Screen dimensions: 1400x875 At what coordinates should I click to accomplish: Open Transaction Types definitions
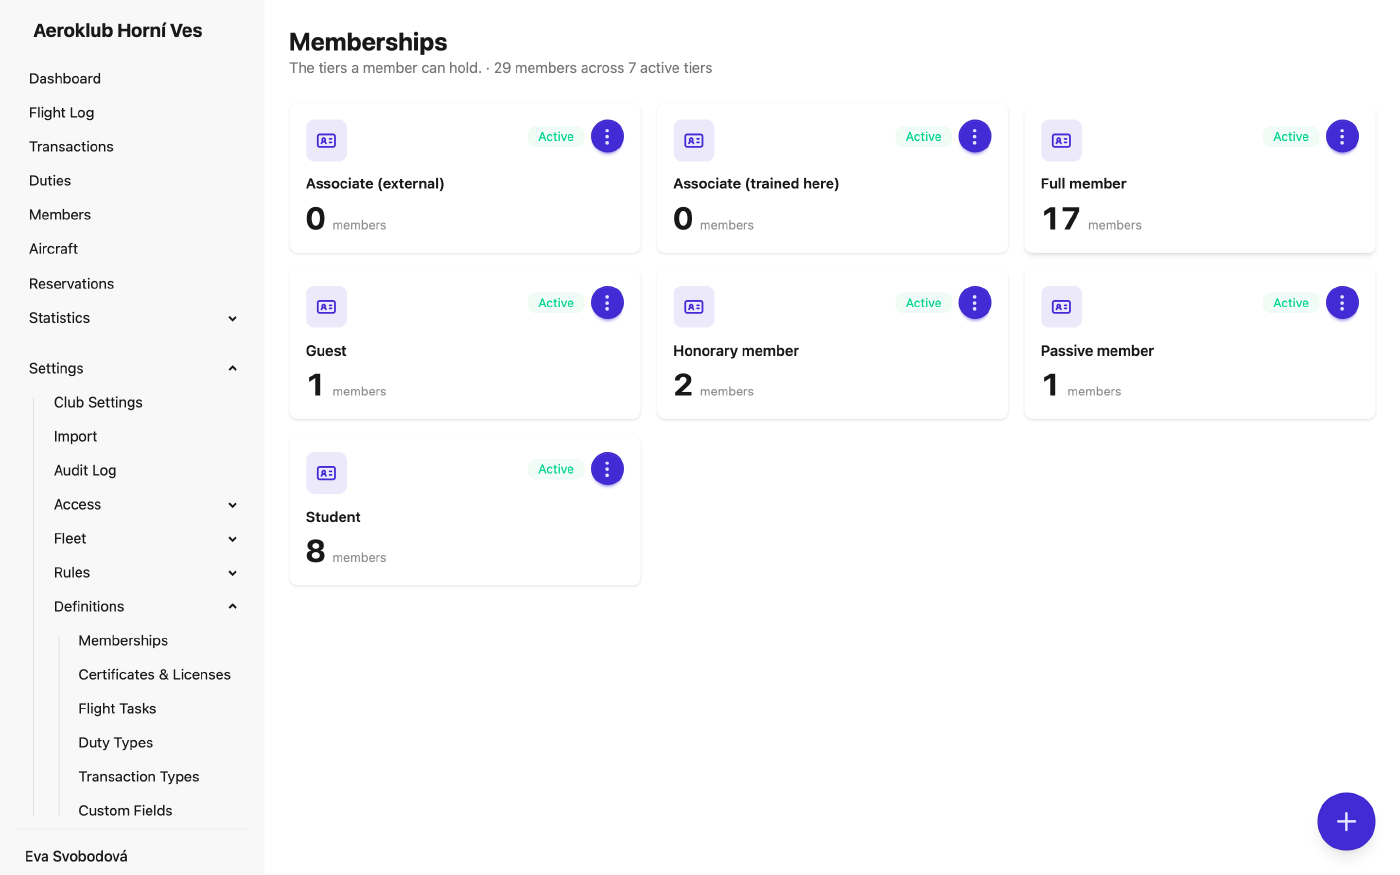(139, 776)
